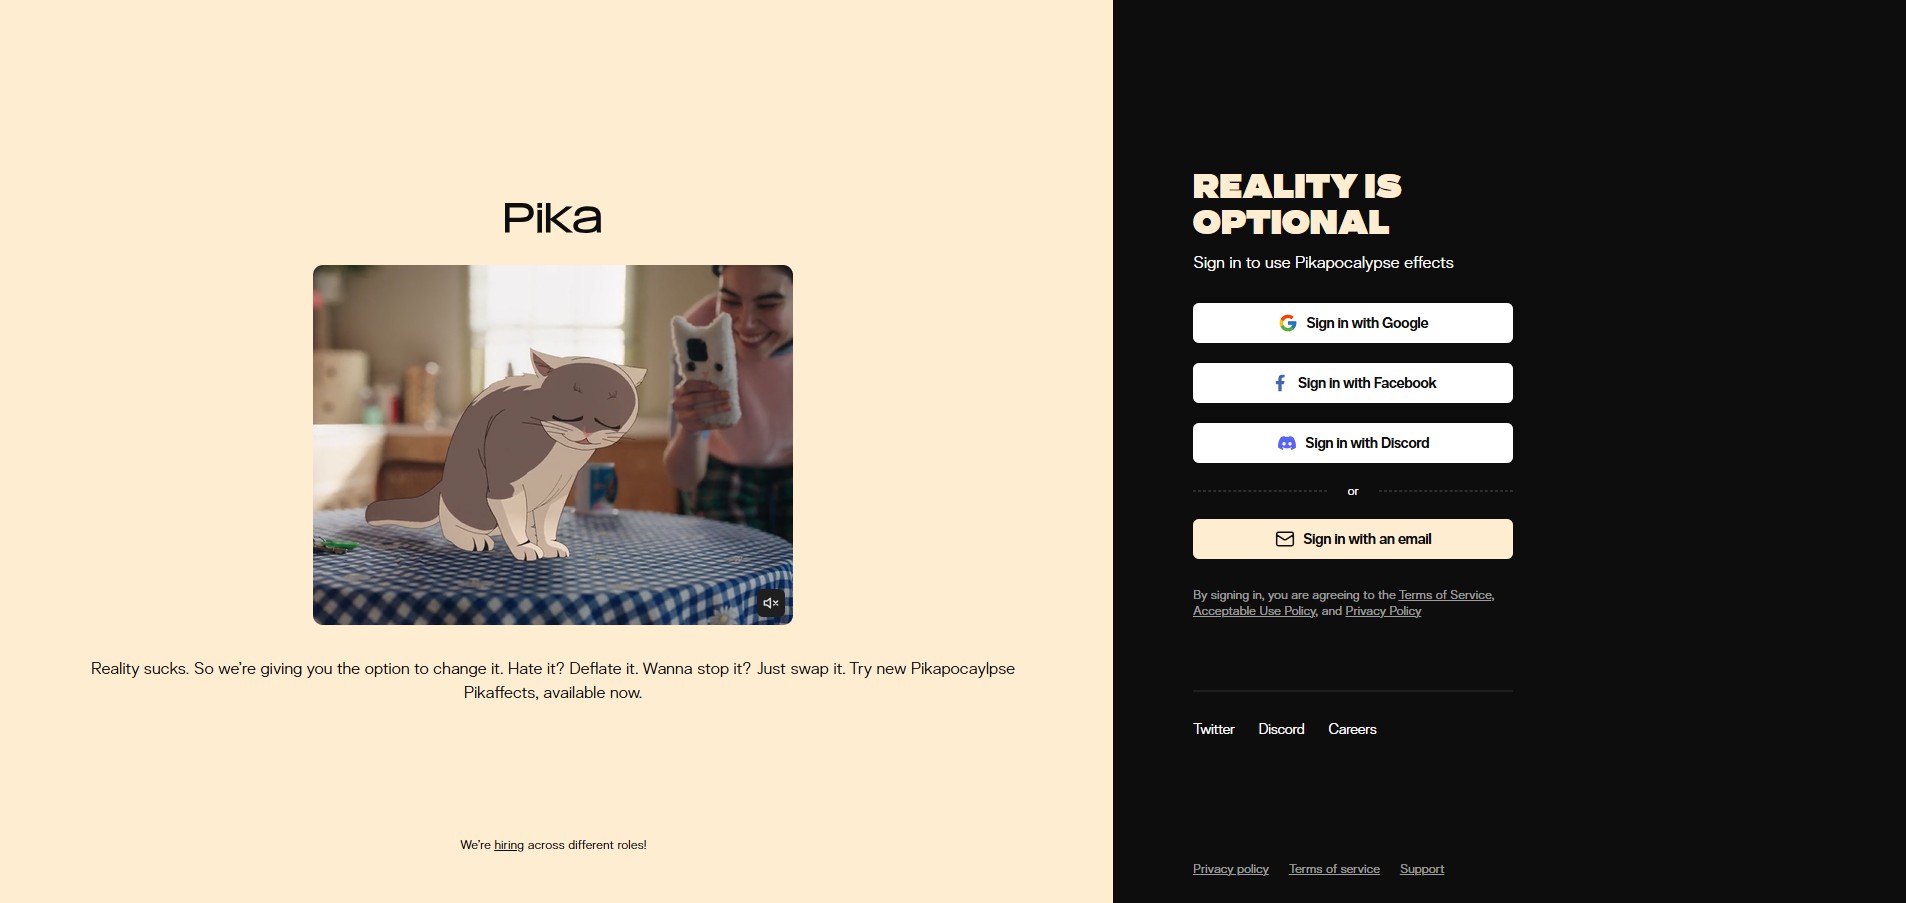Click the Google logo icon
Viewport: 1906px width, 903px height.
coord(1288,323)
